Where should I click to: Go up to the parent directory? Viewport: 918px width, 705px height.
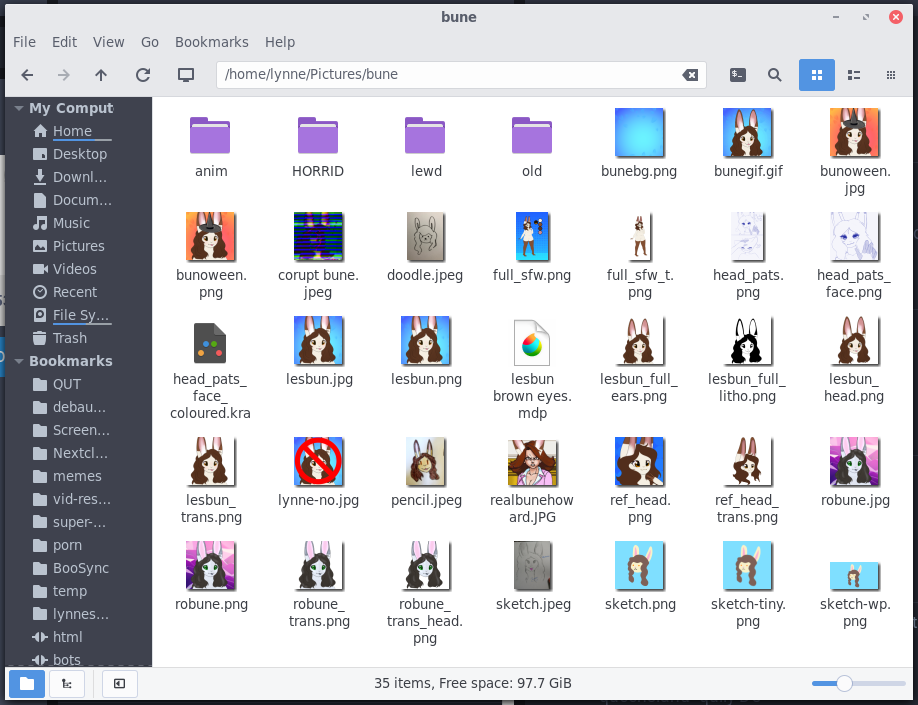click(x=101, y=75)
